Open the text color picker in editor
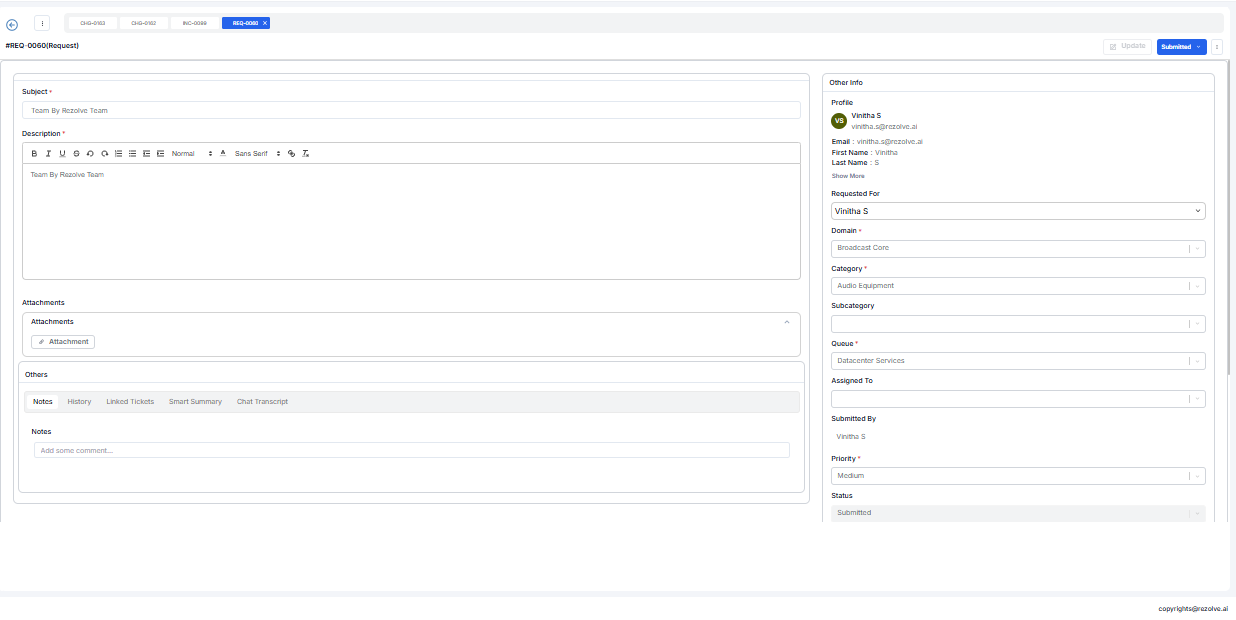The image size is (1236, 620). coord(223,153)
